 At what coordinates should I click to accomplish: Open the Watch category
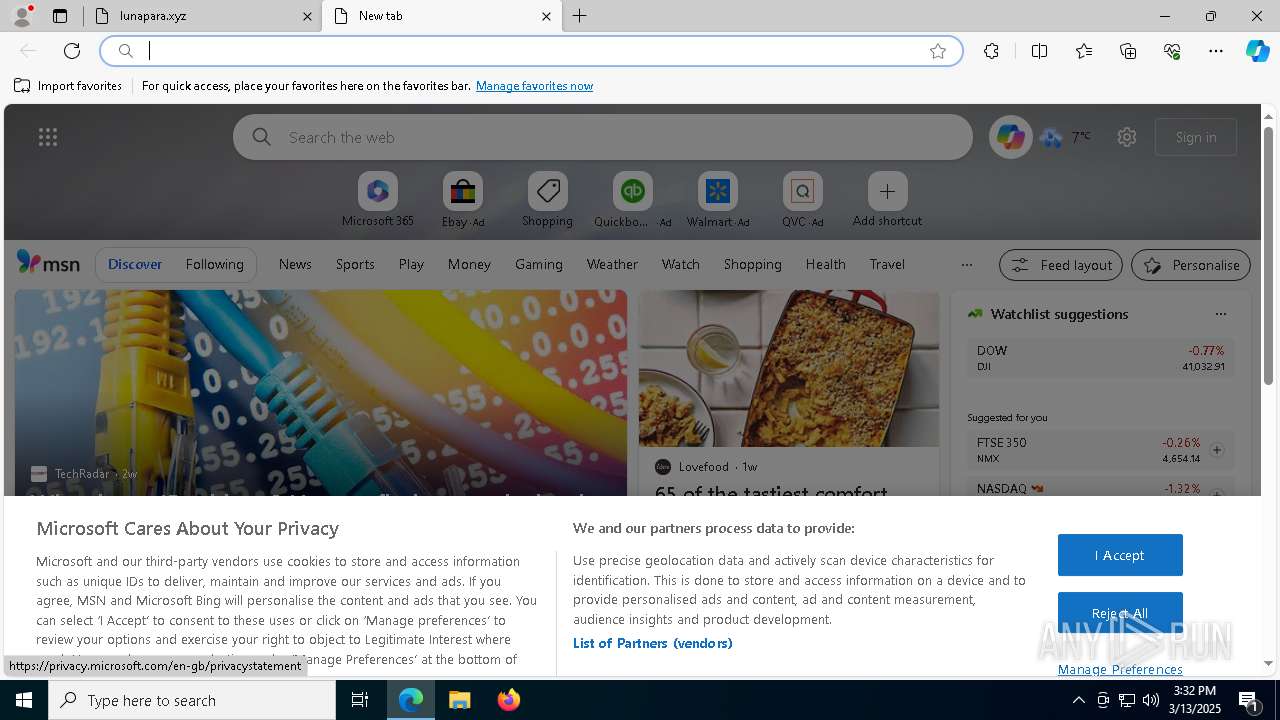[680, 264]
